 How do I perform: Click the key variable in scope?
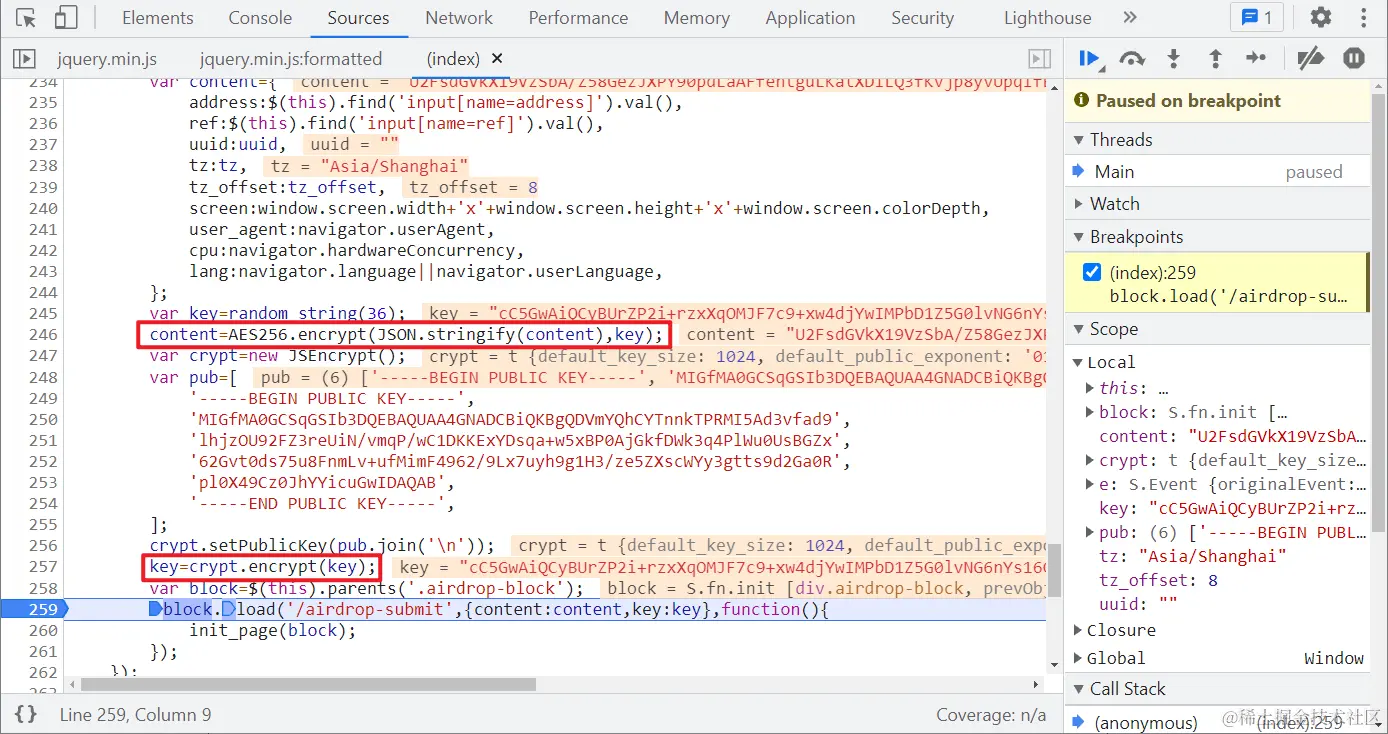click(1232, 508)
